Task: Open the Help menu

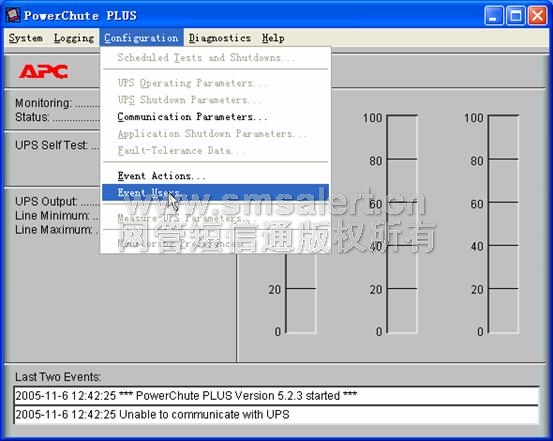Action: click(x=273, y=38)
